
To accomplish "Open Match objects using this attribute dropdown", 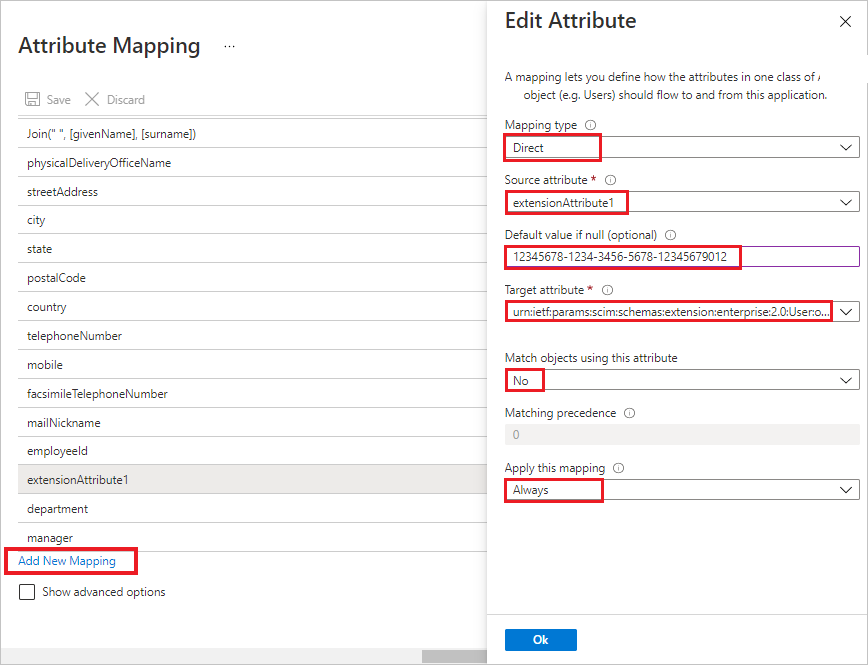I will (682, 380).
